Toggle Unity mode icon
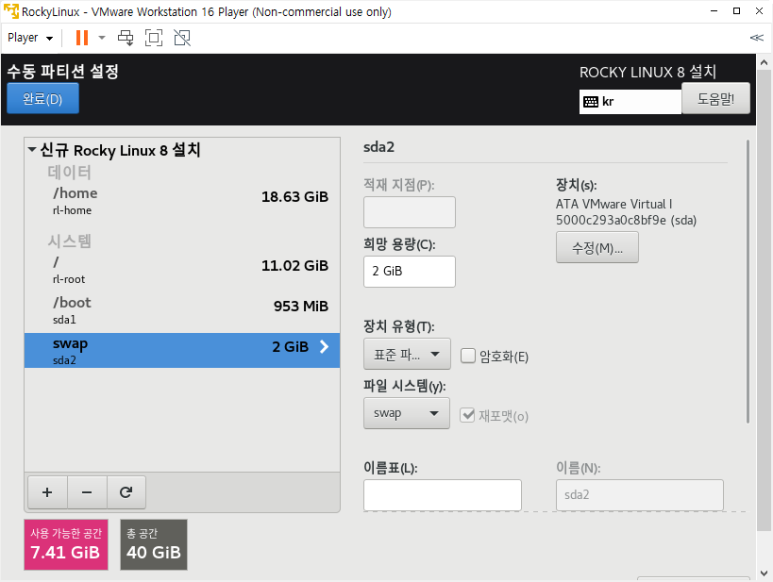 pyautogui.click(x=182, y=38)
